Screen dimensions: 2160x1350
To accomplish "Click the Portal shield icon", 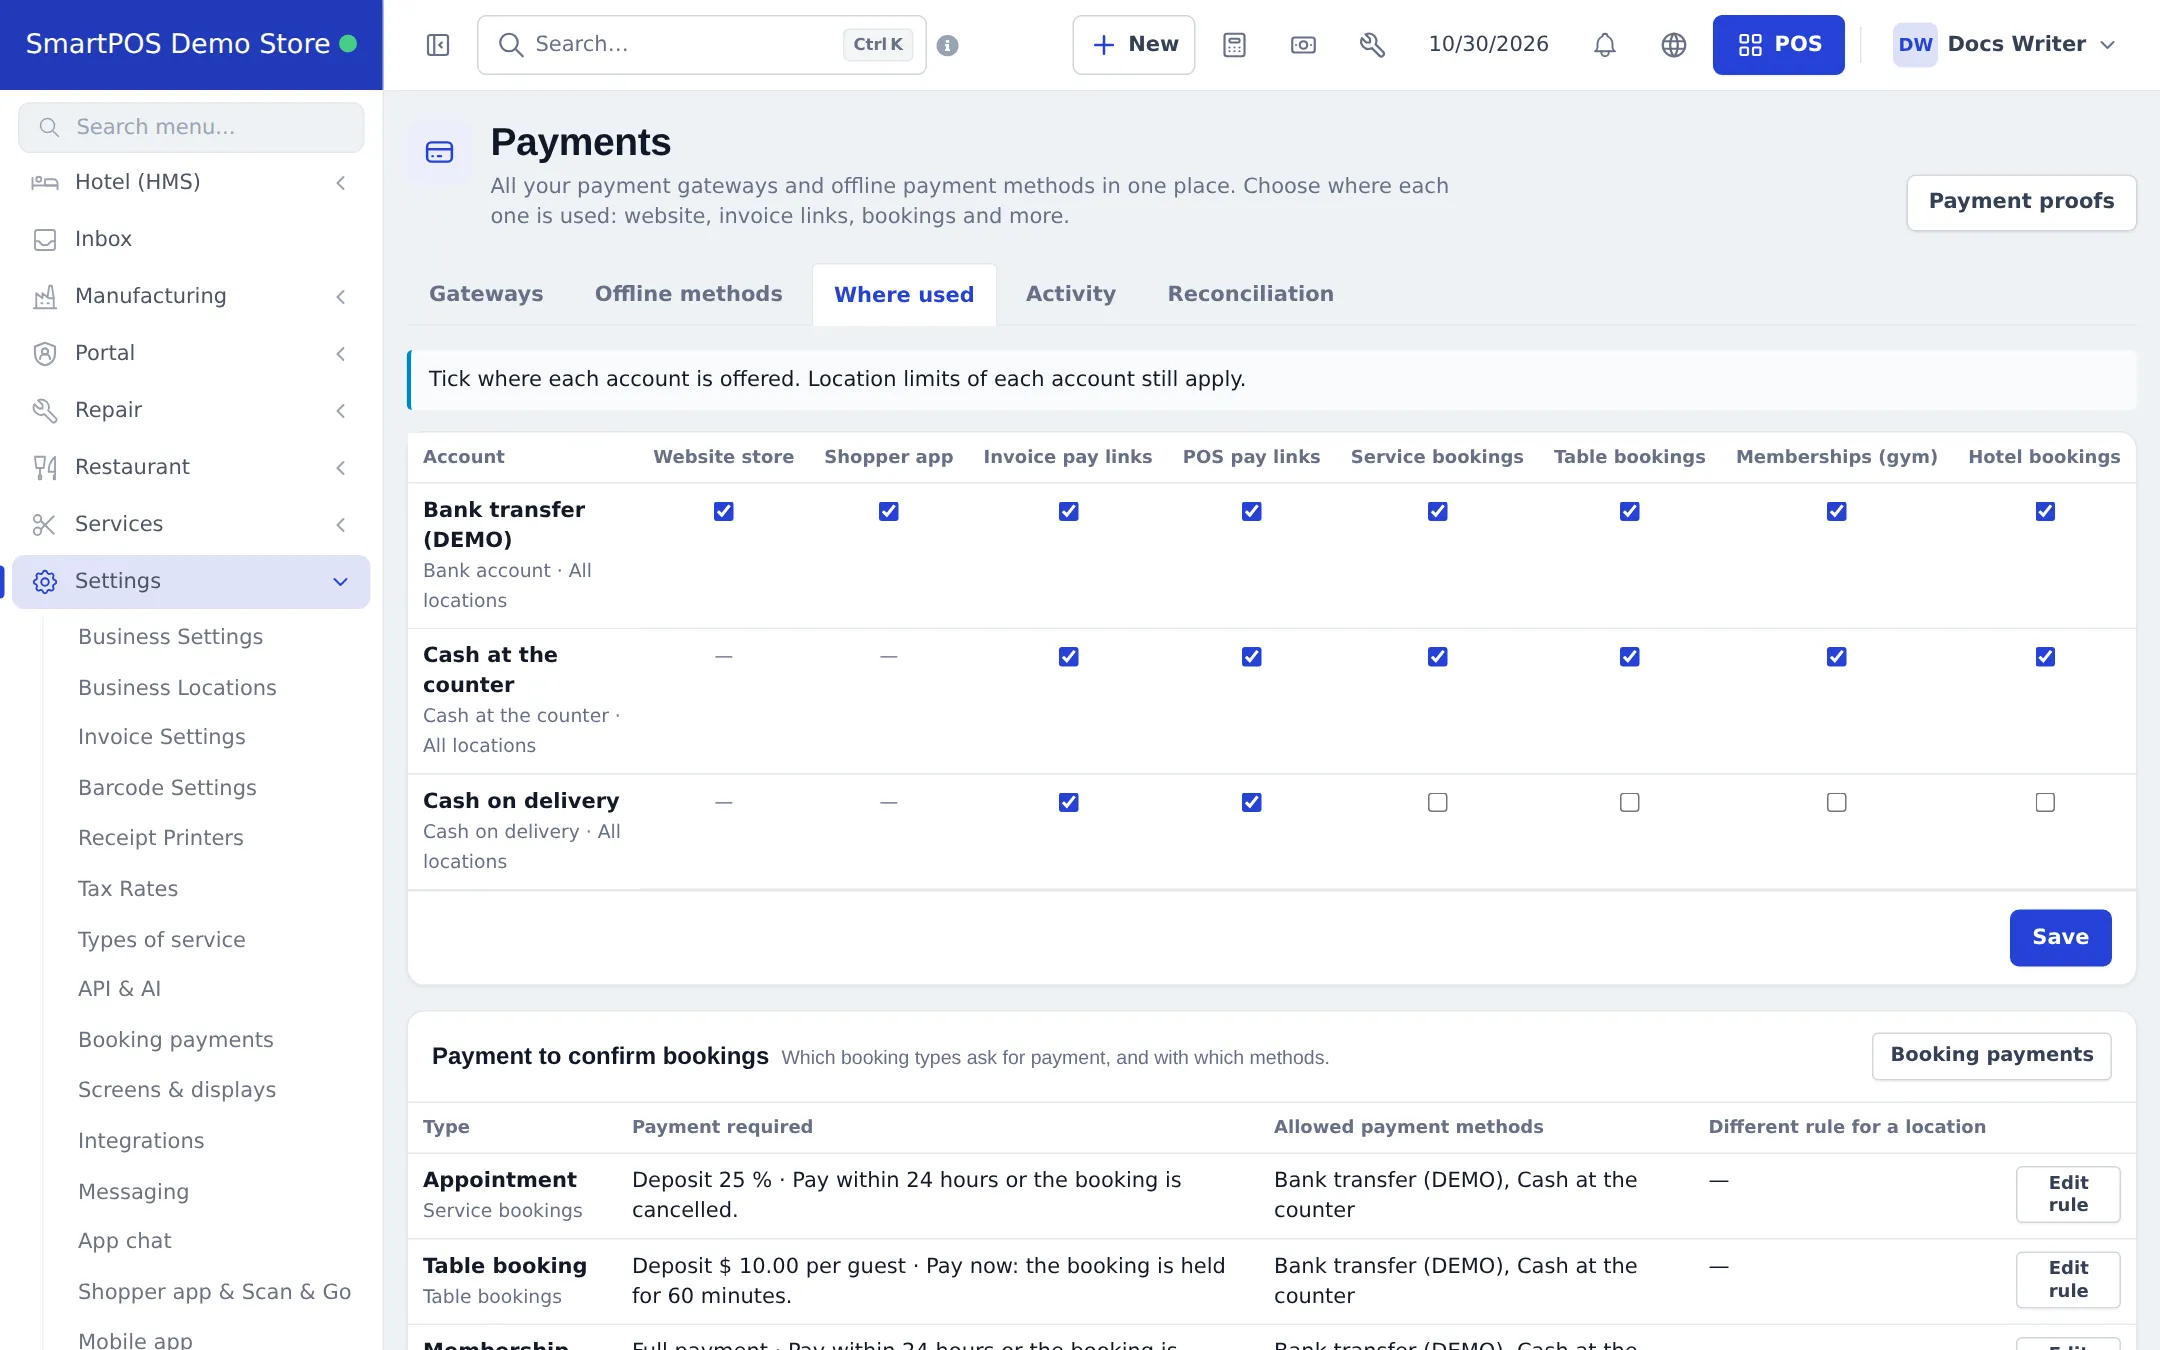I will coord(45,353).
